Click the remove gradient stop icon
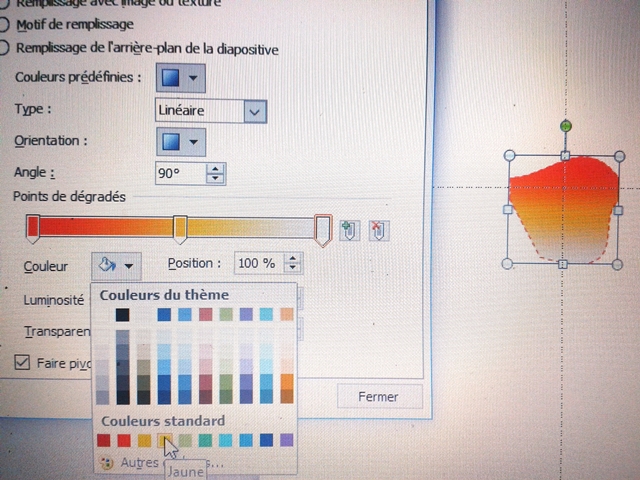The width and height of the screenshot is (640, 480). [378, 231]
